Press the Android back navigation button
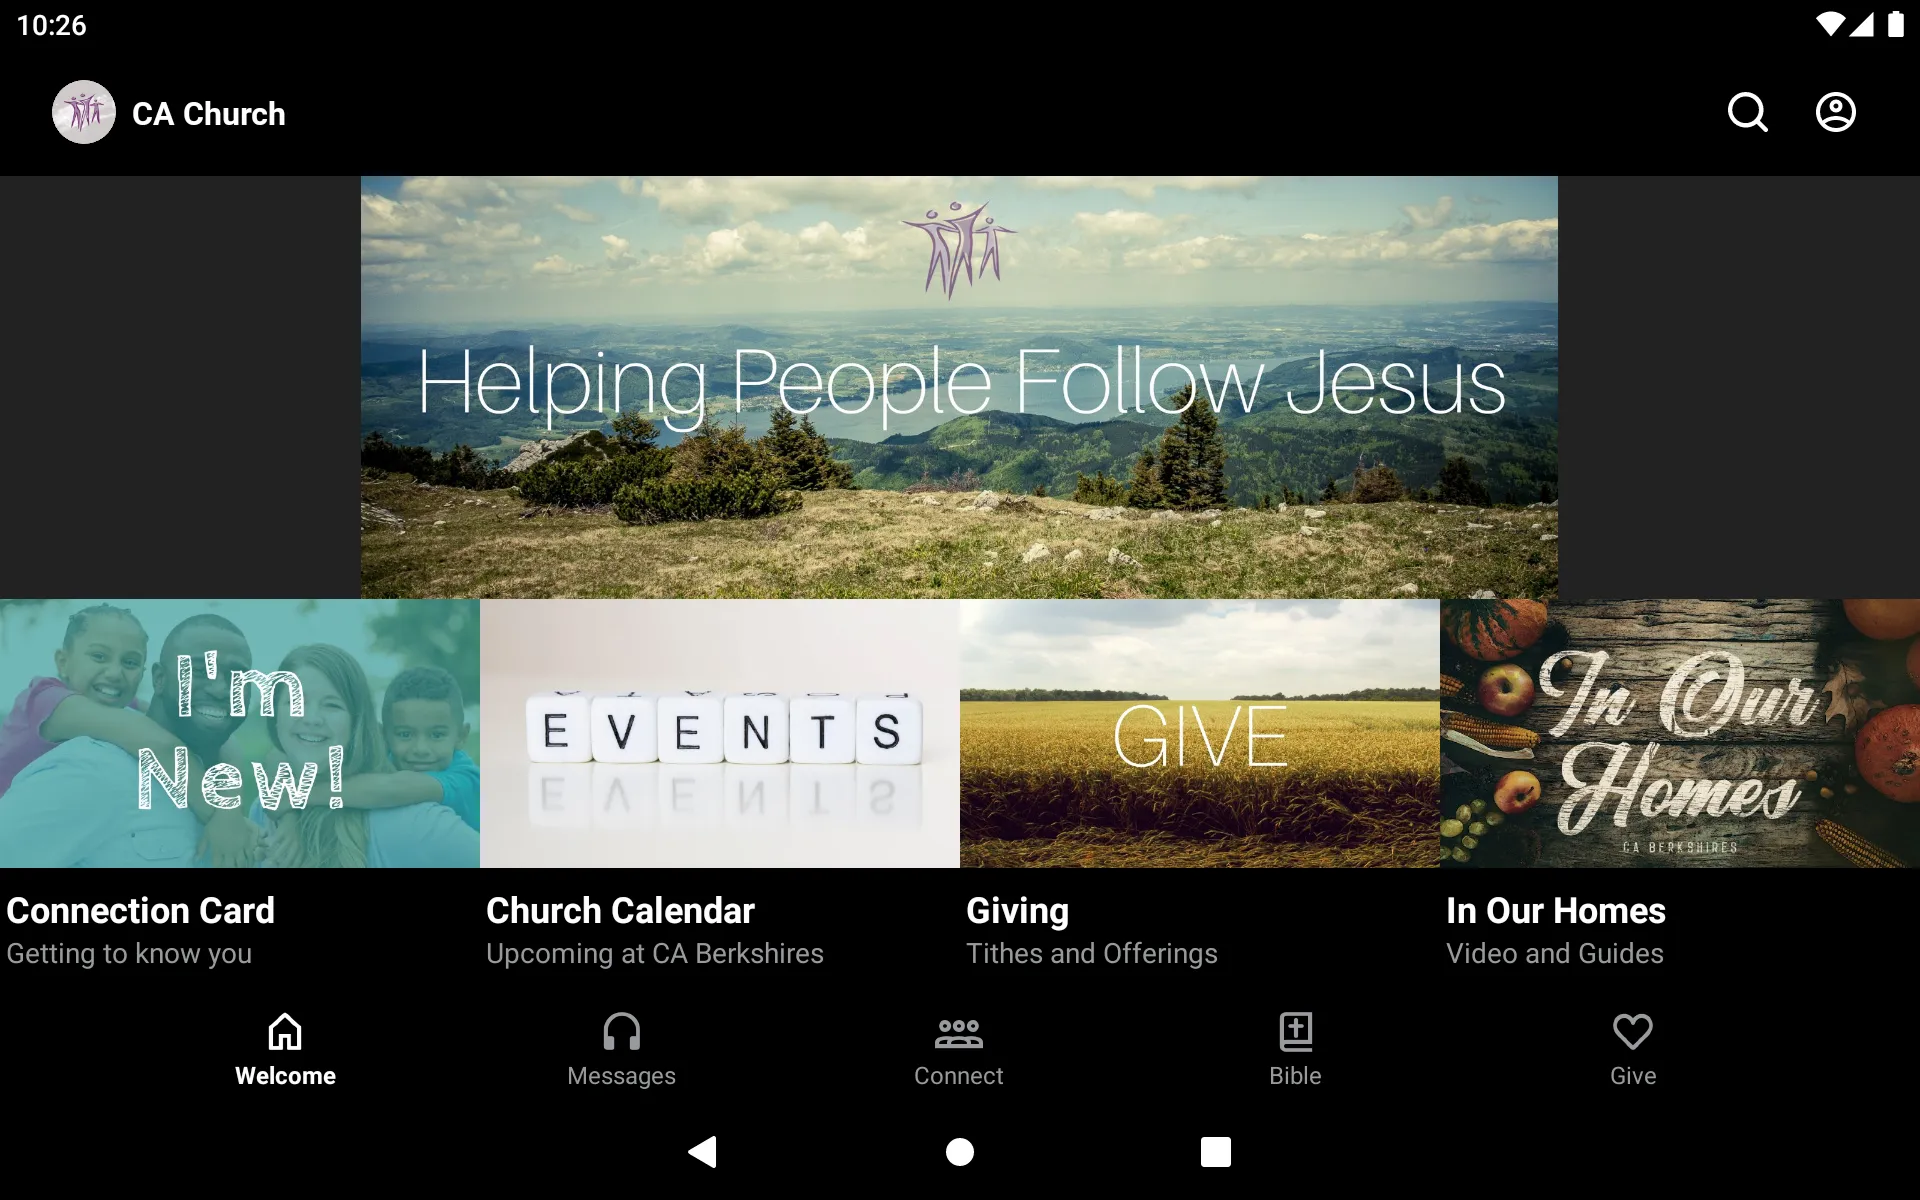Viewport: 1920px width, 1200px height. click(x=704, y=1150)
